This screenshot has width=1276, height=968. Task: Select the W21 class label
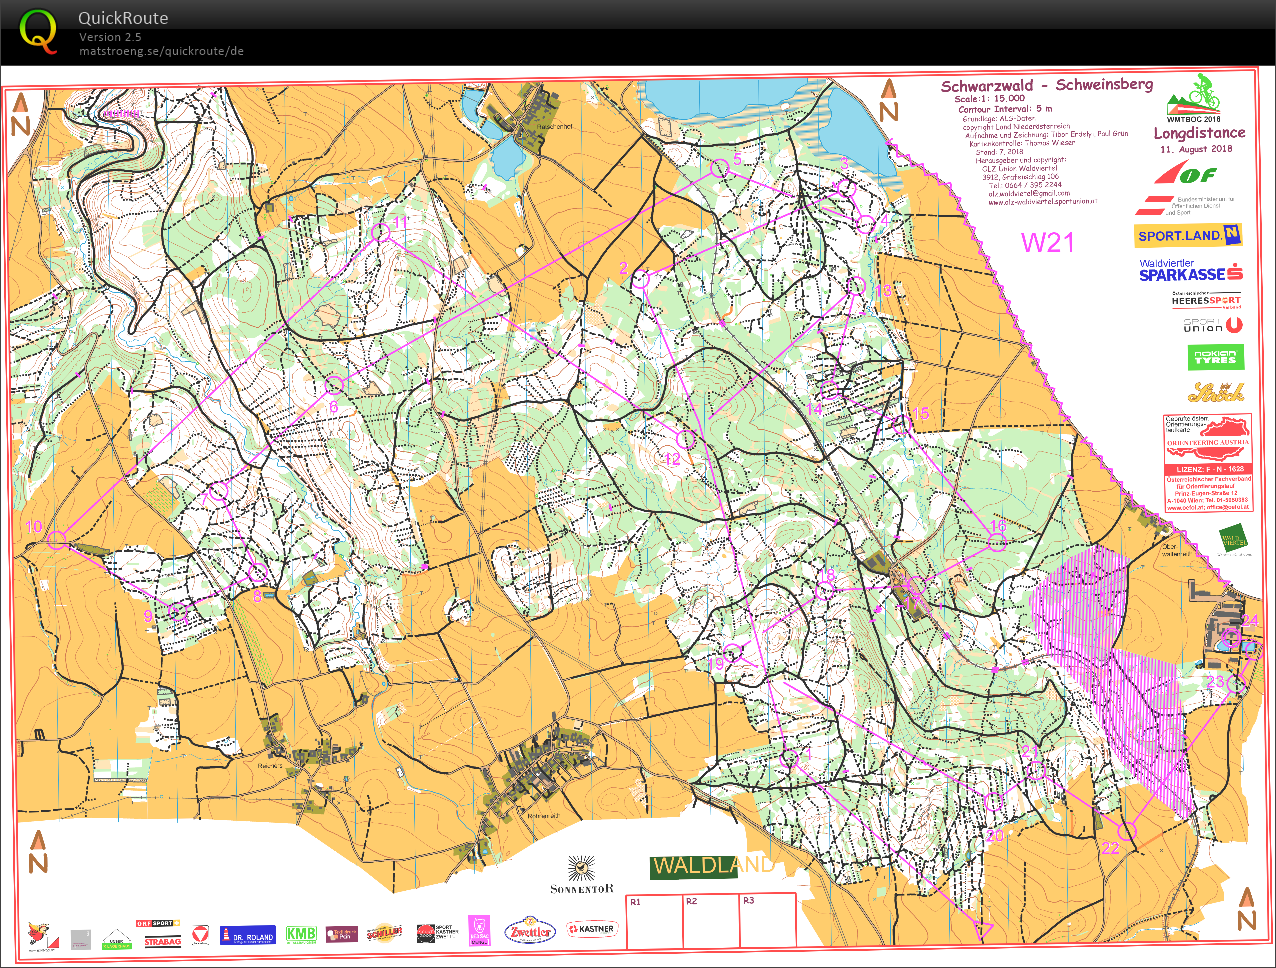pos(1048,243)
